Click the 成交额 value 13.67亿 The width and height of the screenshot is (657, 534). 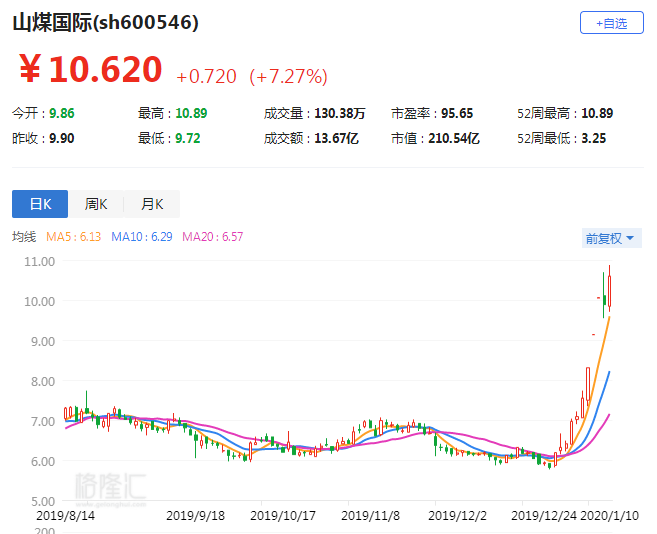pos(336,138)
